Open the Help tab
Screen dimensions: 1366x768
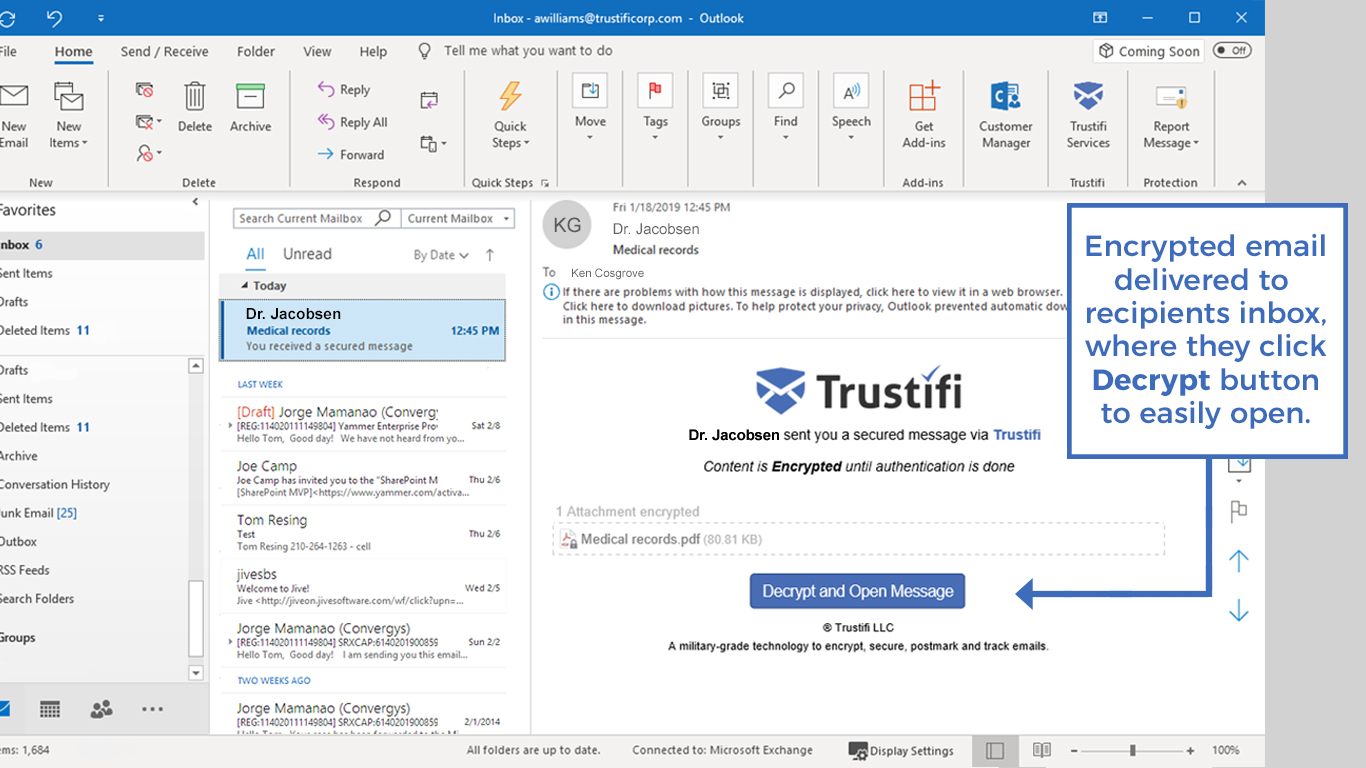[373, 51]
